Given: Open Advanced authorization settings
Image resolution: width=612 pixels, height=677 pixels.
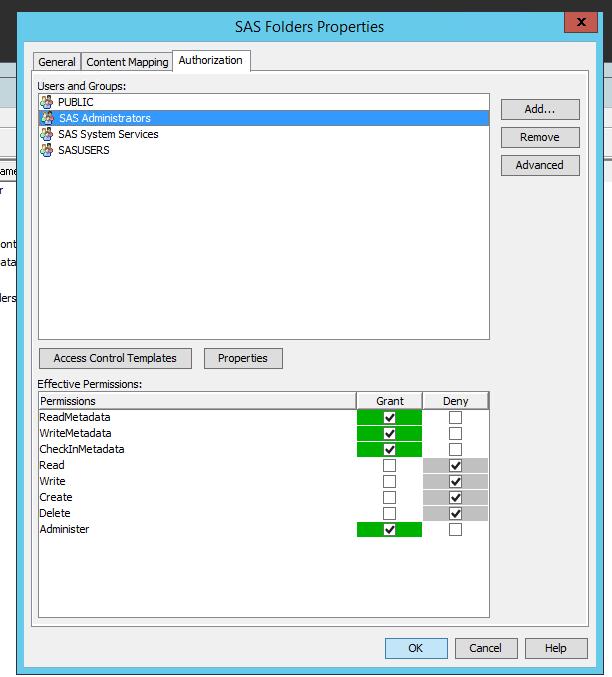Looking at the screenshot, I should click(540, 165).
